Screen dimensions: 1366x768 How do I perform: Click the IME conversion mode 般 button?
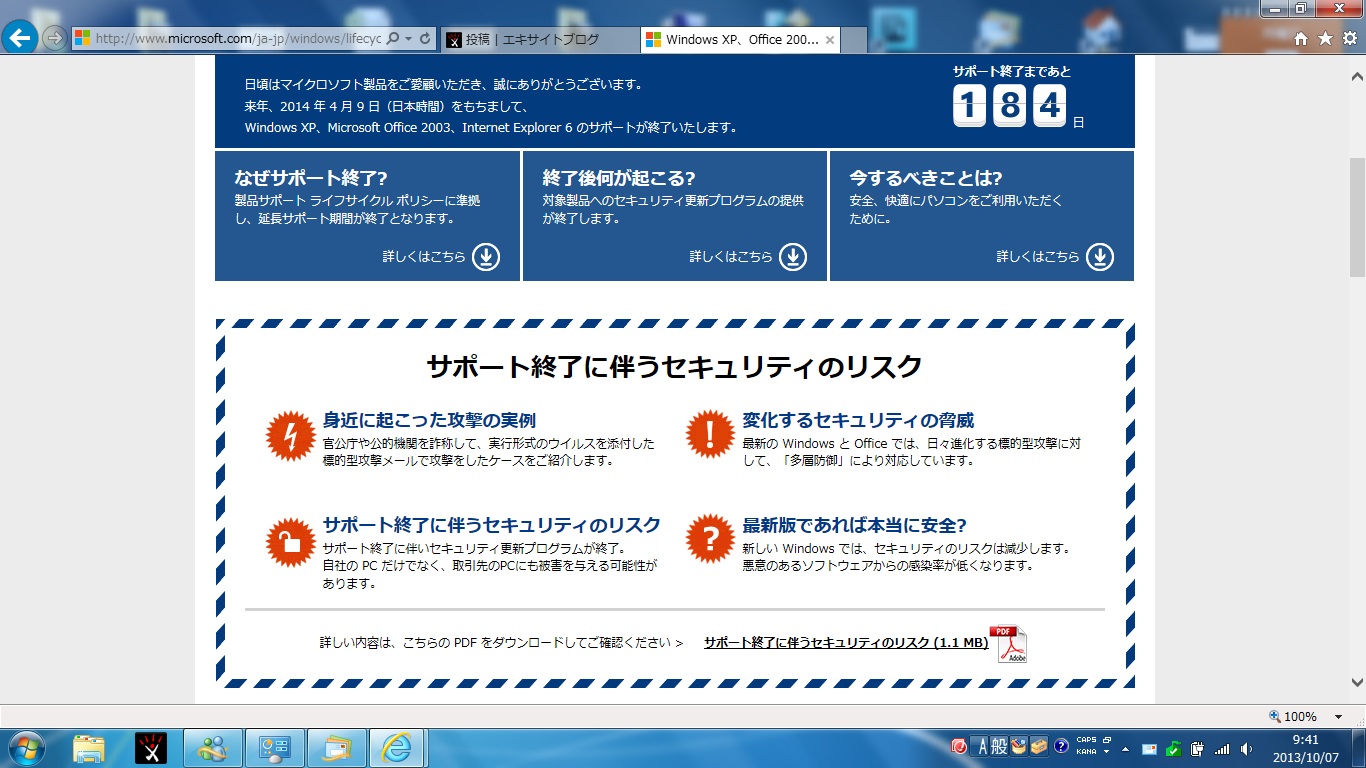999,746
